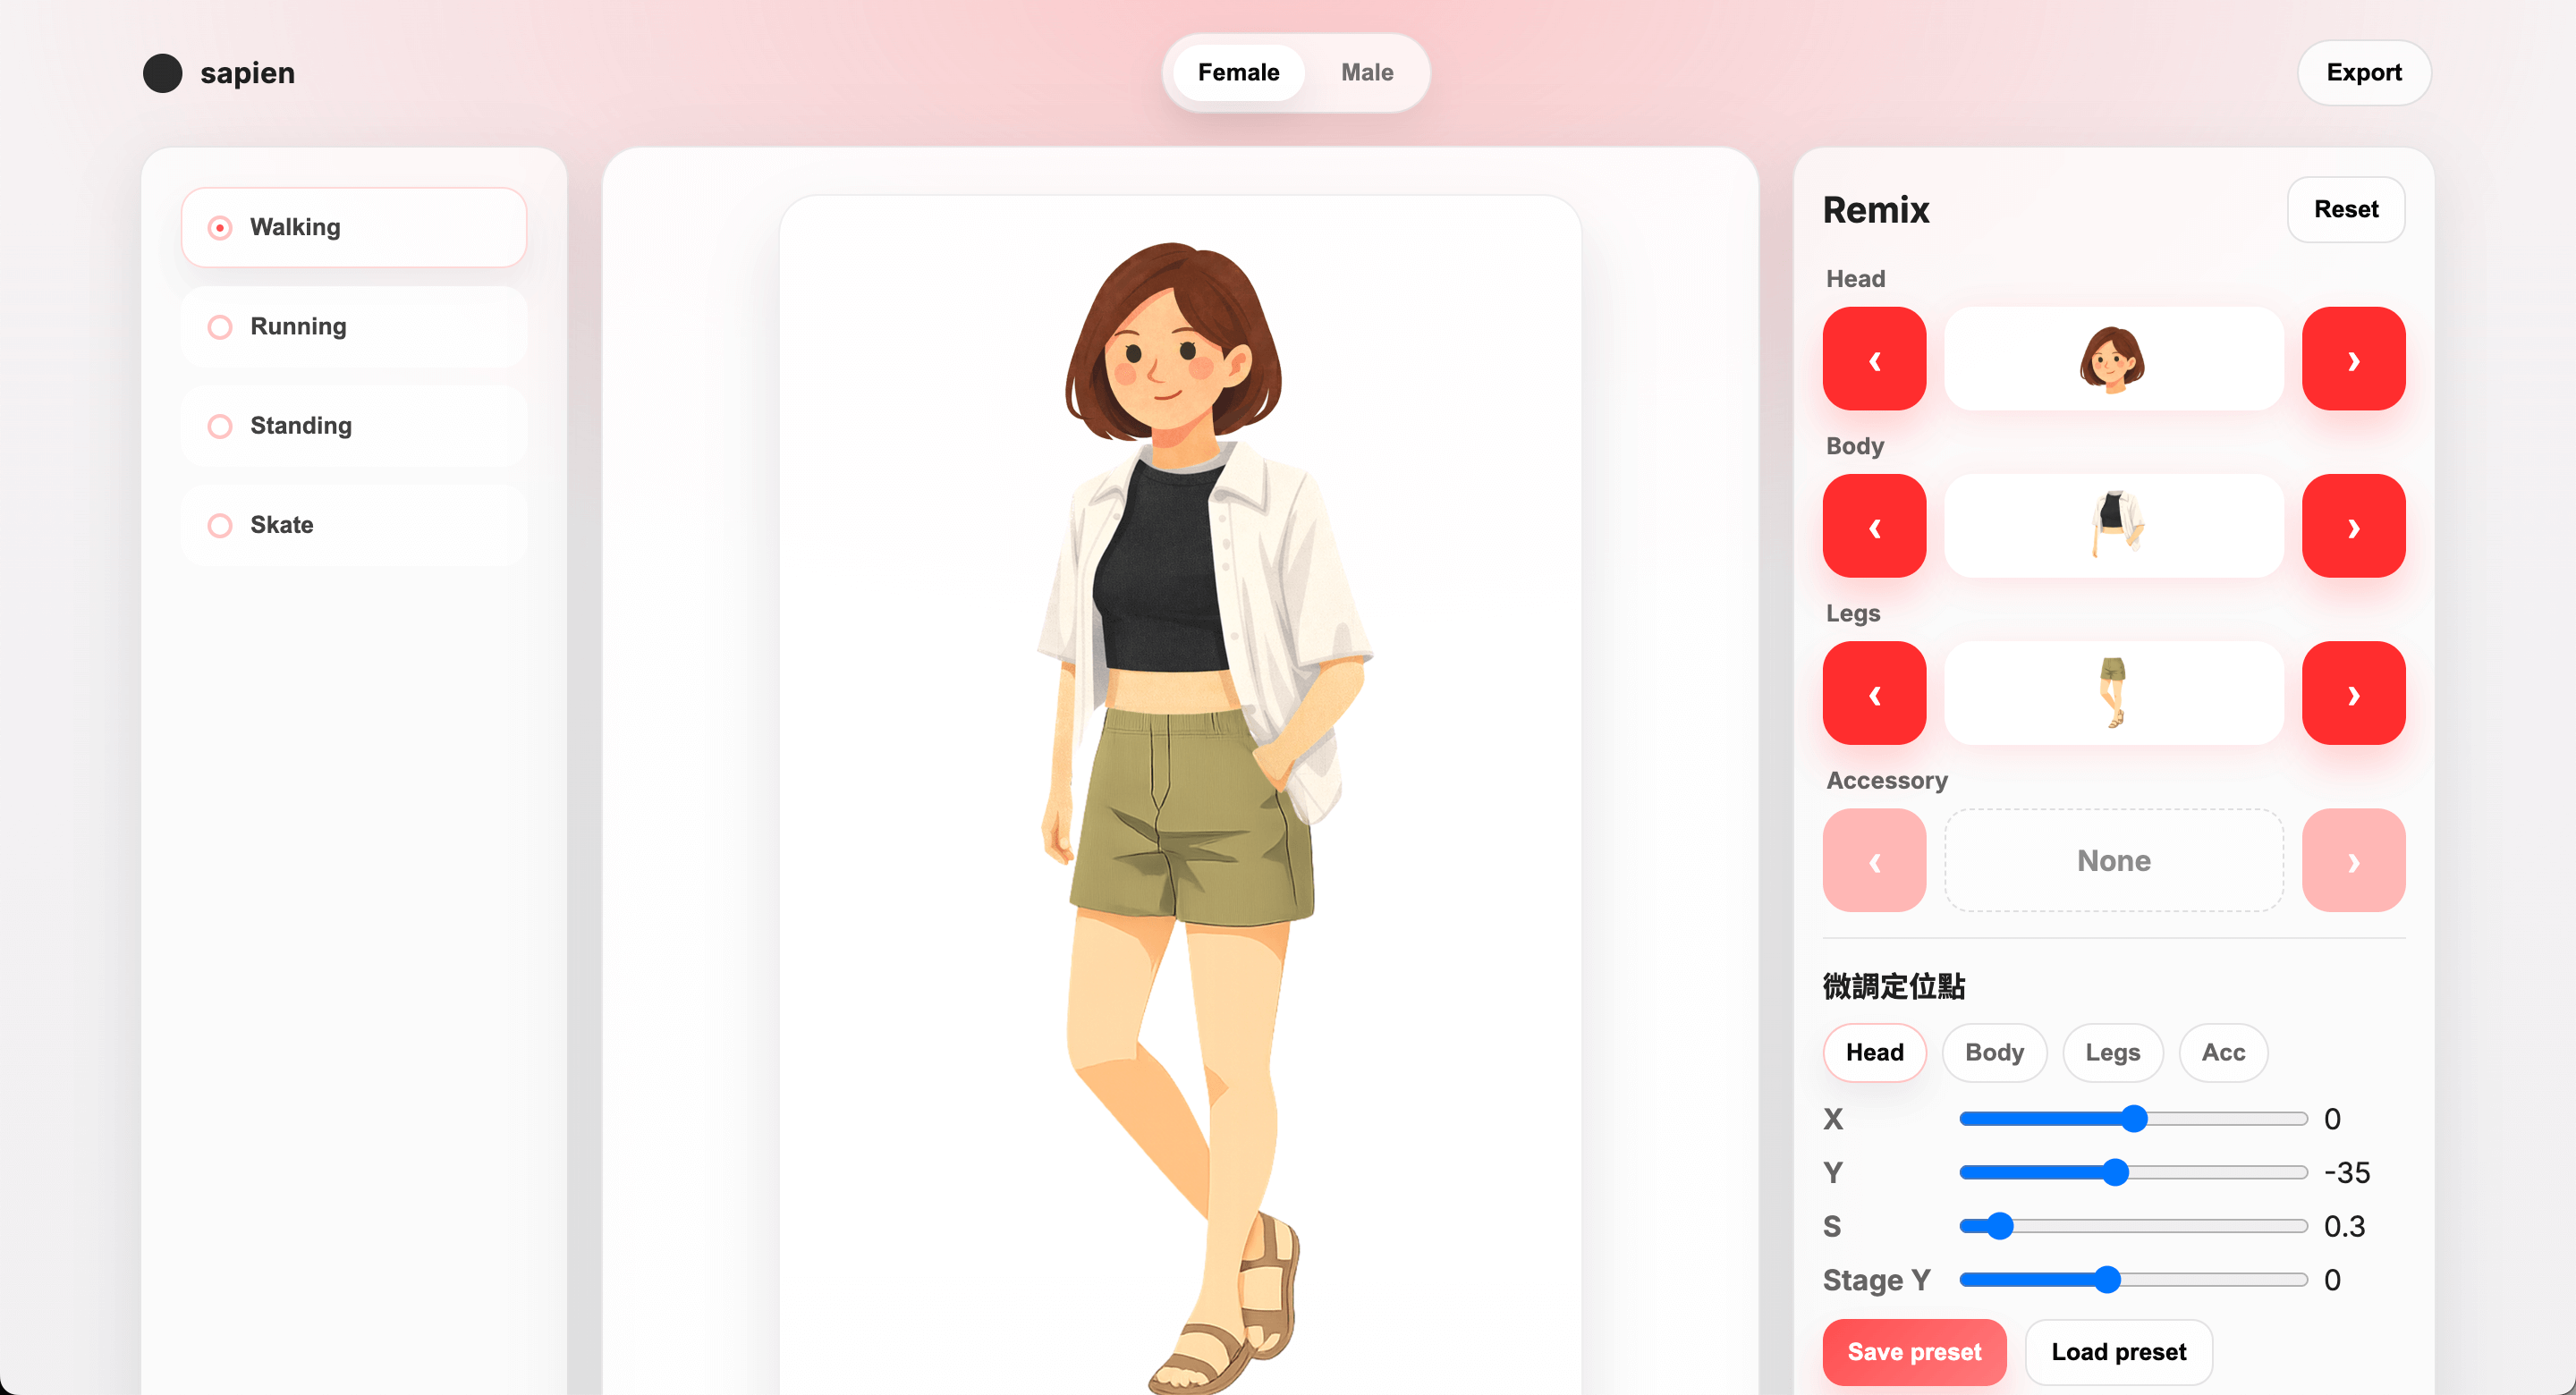Go to next Head option

click(2353, 359)
